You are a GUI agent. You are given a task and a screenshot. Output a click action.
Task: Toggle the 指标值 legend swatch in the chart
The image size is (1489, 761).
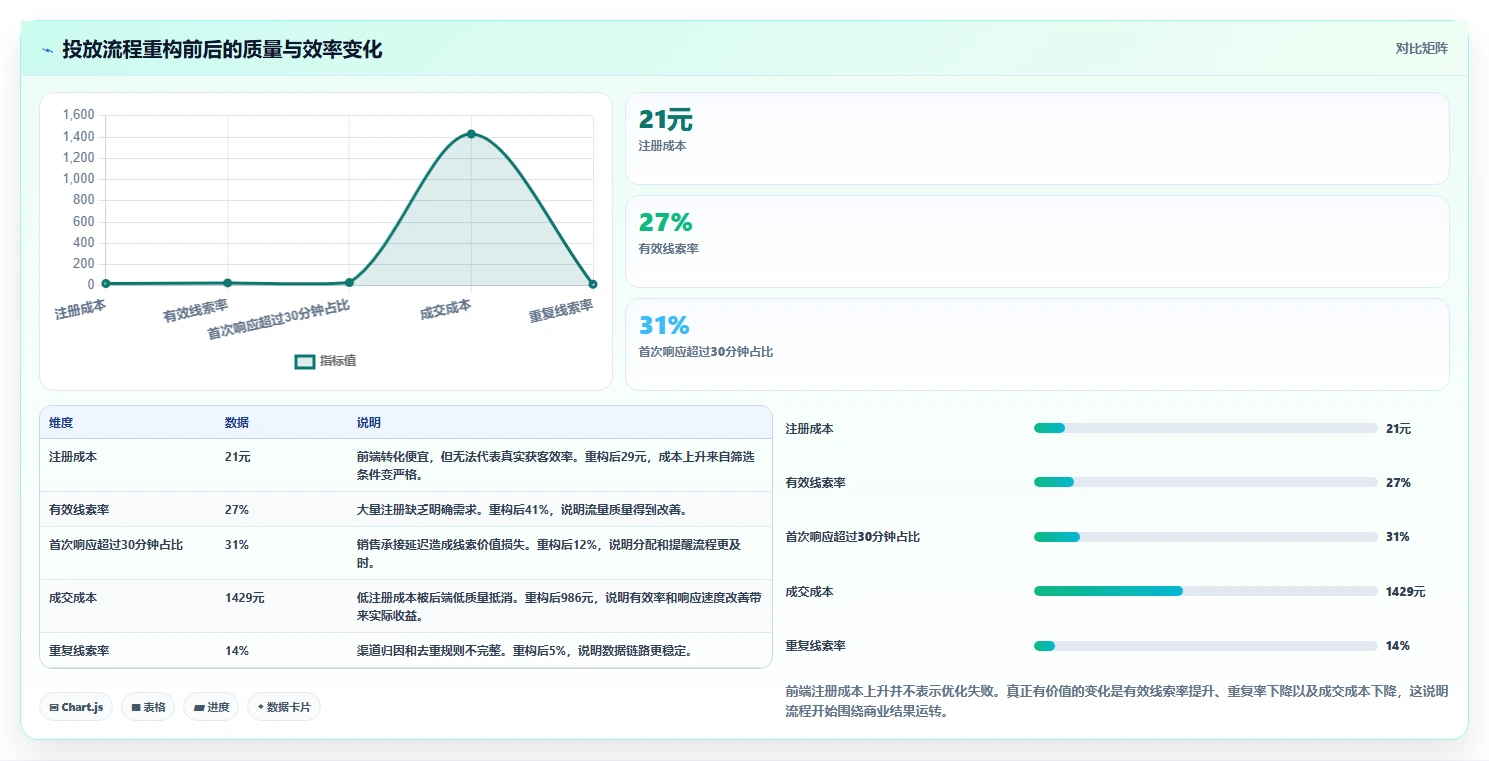coord(305,361)
